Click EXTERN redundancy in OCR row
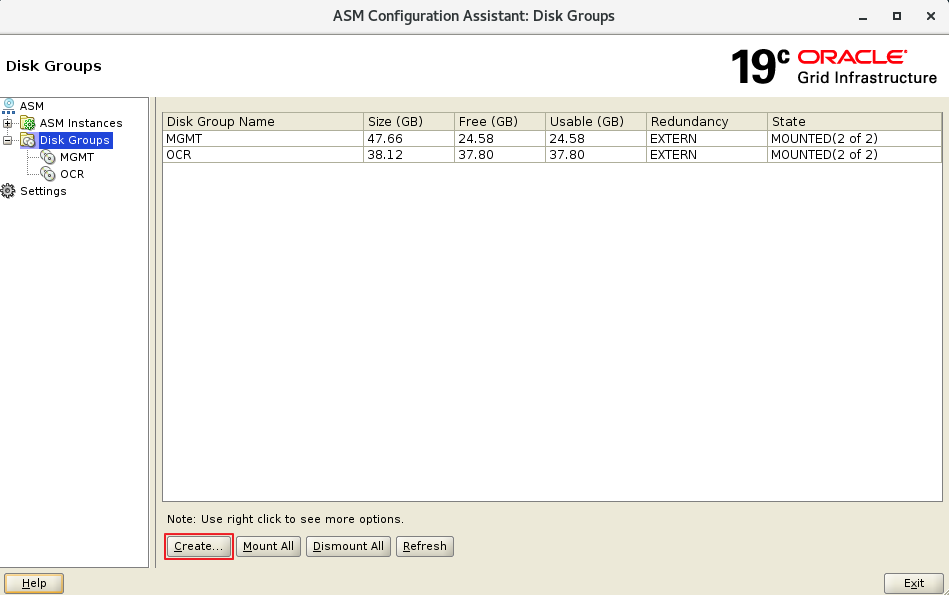This screenshot has height=595, width=949. tap(673, 154)
